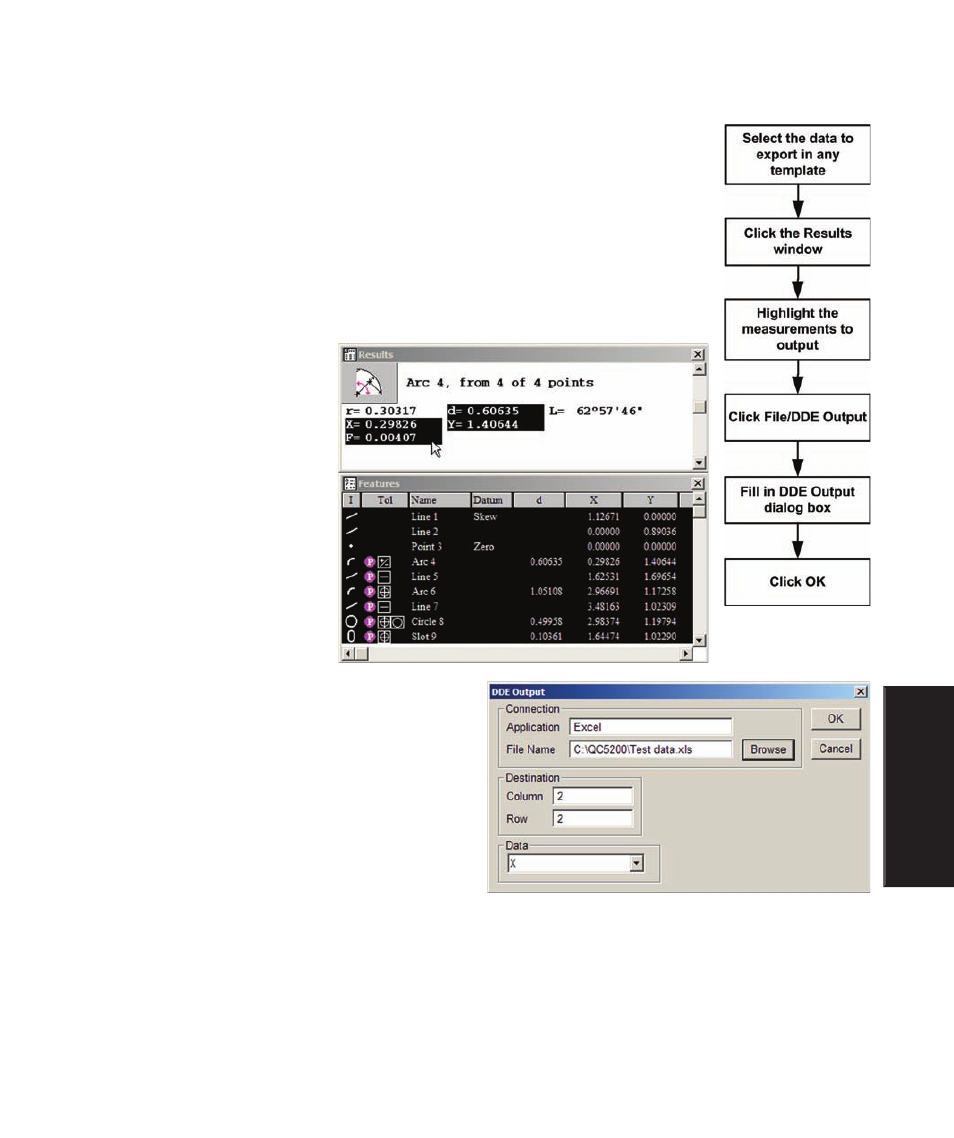The image size is (954, 1138).
Task: Click the Results window scroll-up arrow
Action: click(699, 369)
